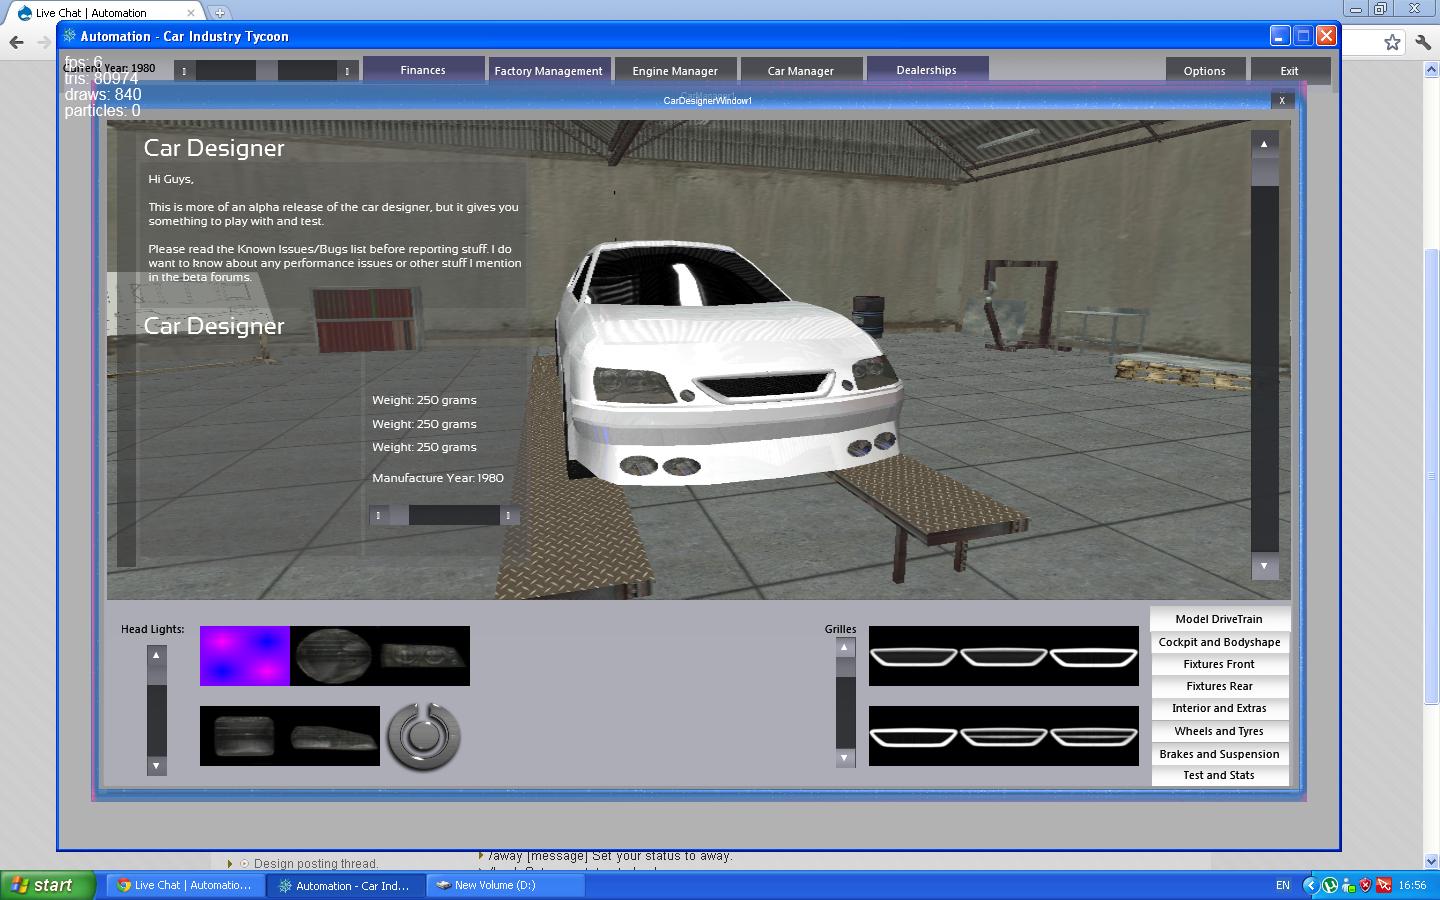Select the purple-blue headlight thumbnail
The image size is (1440, 900).
245,656
